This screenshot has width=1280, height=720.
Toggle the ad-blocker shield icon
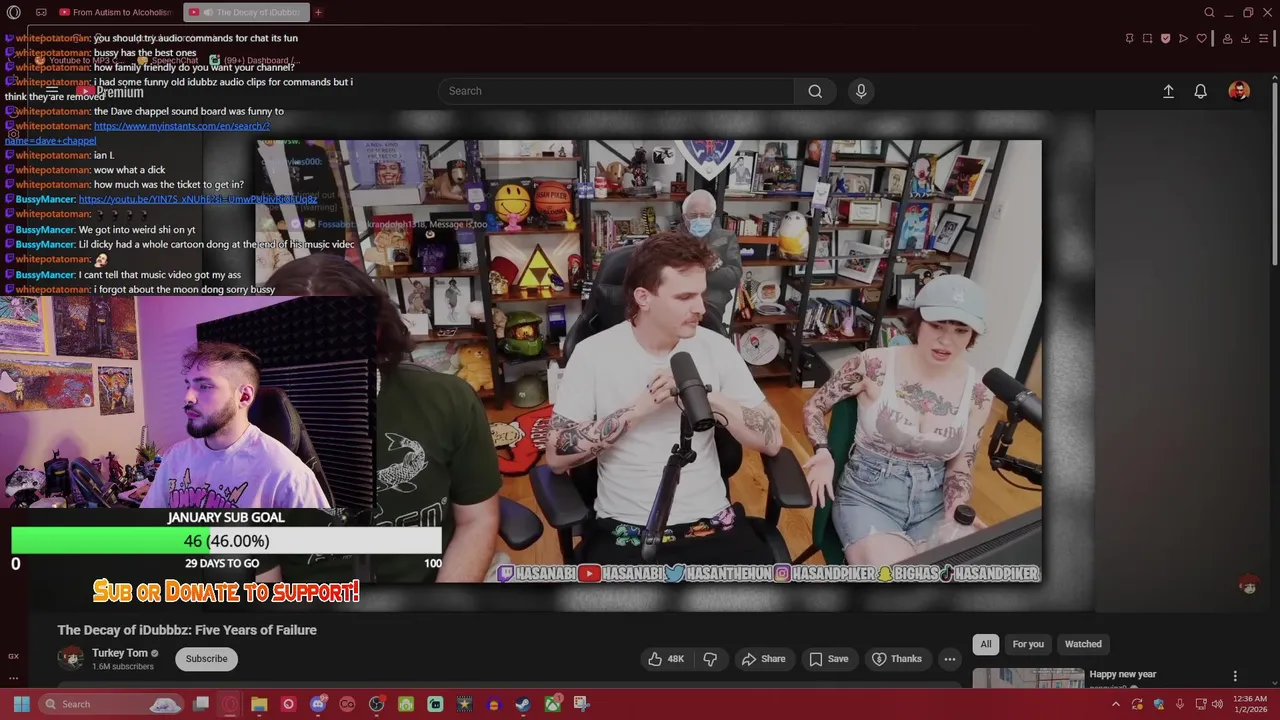1165,39
